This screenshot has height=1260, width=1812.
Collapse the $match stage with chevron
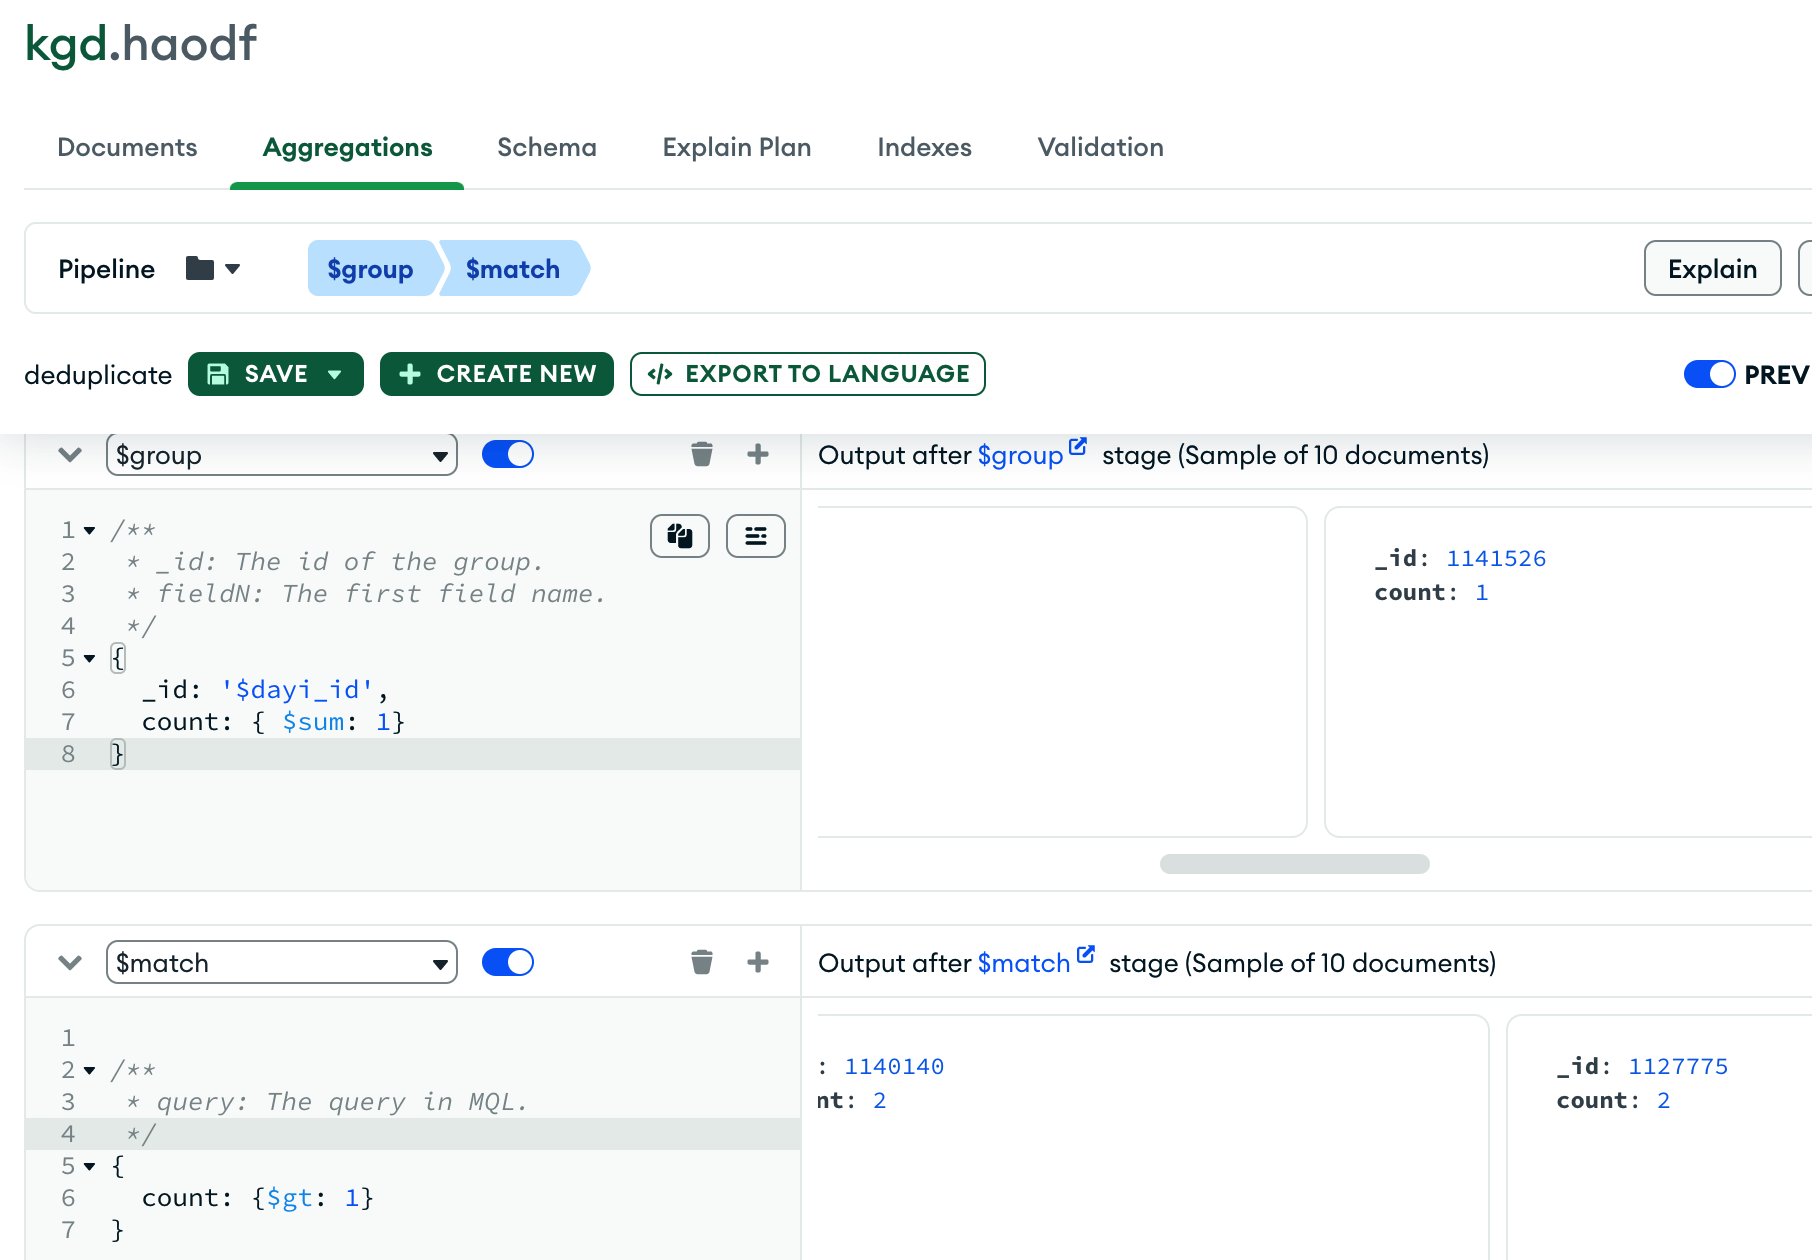70,962
